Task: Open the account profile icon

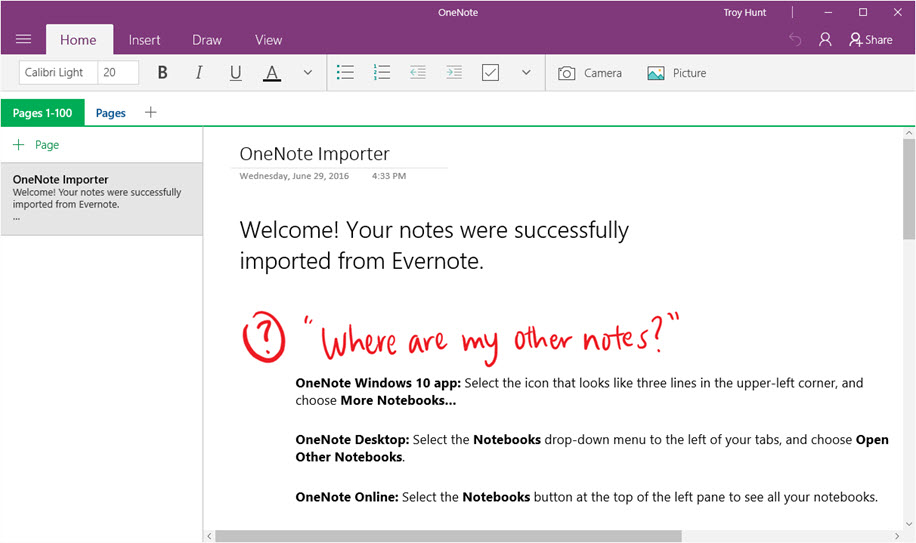Action: 825,39
